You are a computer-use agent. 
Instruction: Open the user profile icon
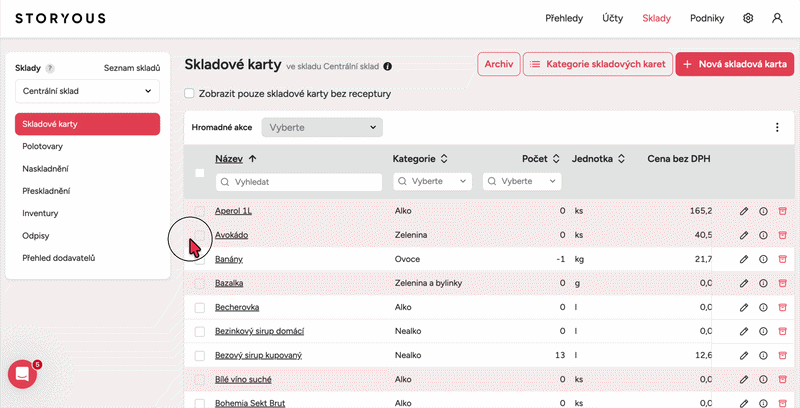click(x=777, y=18)
